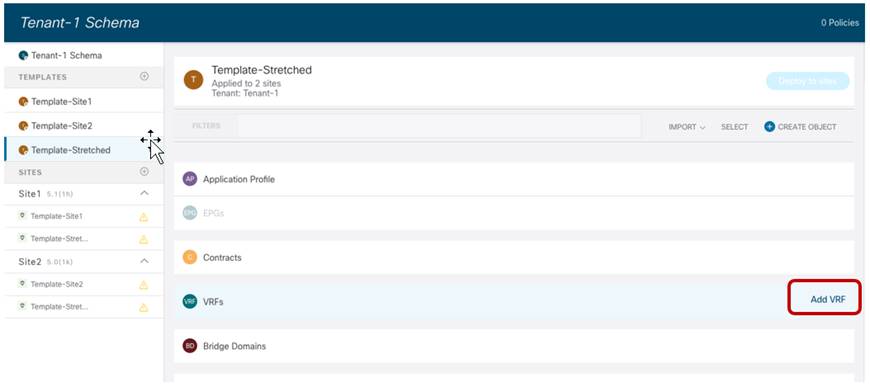
Task: Click the Site2 header label
Action: pos(30,262)
